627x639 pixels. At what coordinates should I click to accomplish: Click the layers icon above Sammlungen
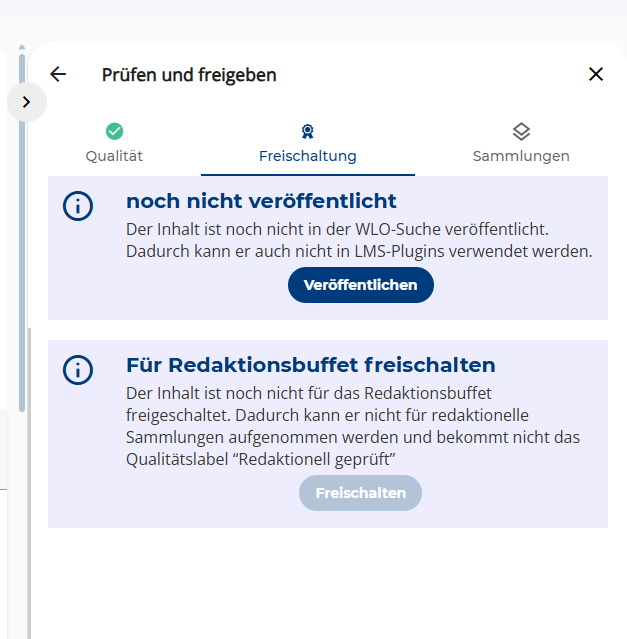521,132
